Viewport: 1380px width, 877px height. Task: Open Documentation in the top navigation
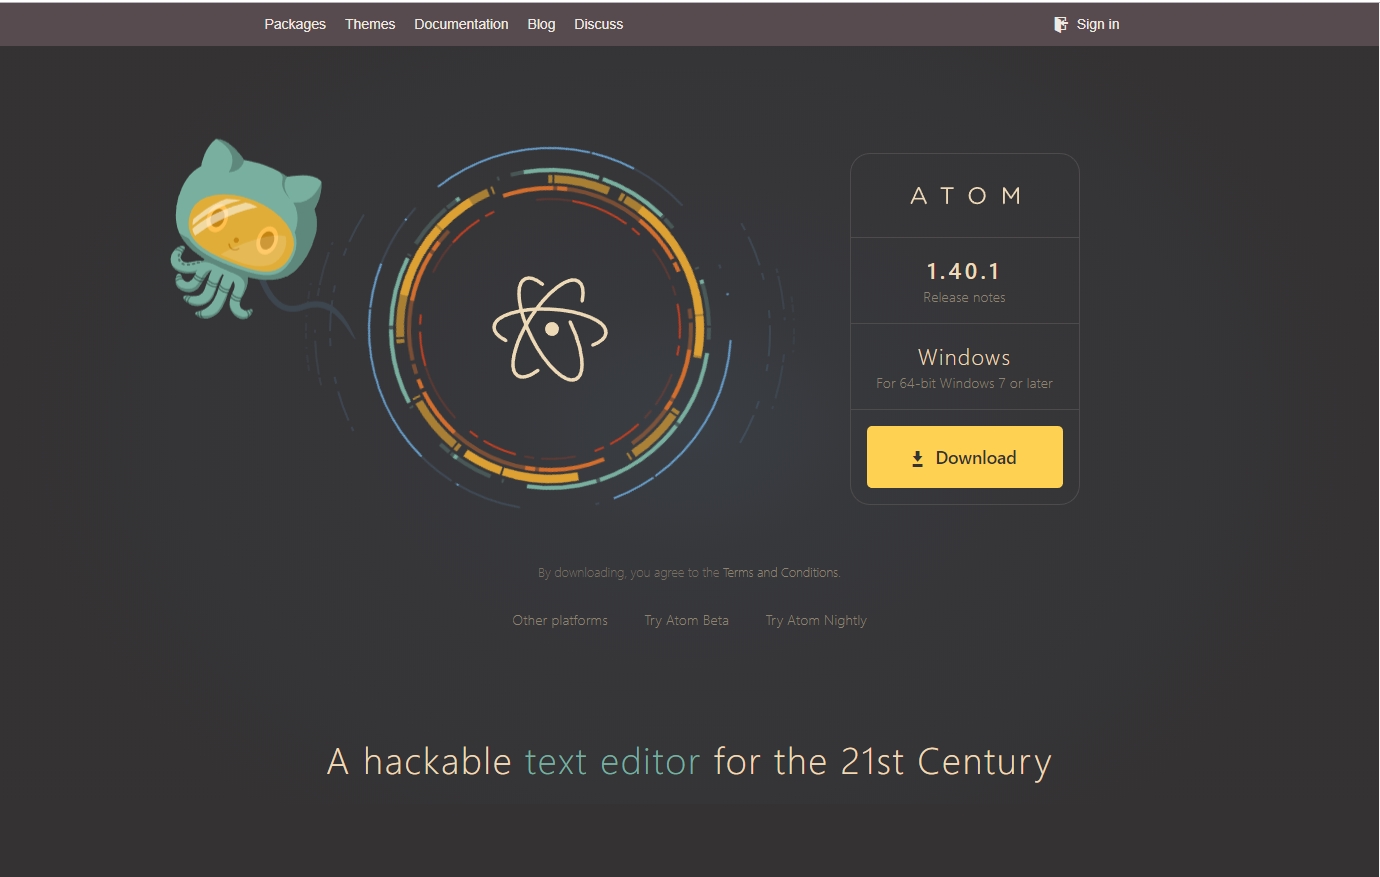pos(461,24)
